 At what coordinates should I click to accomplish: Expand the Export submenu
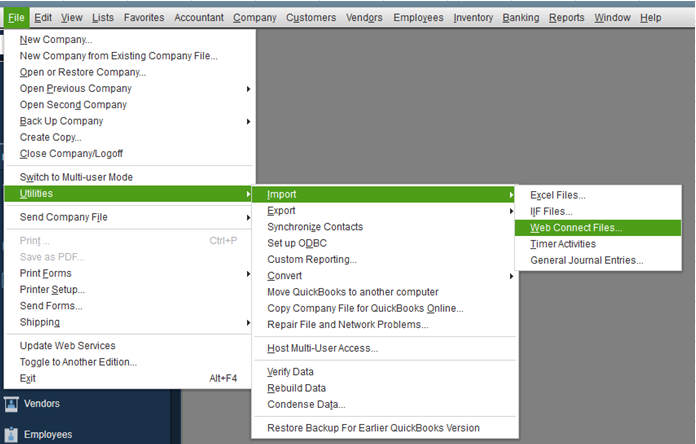pyautogui.click(x=385, y=211)
